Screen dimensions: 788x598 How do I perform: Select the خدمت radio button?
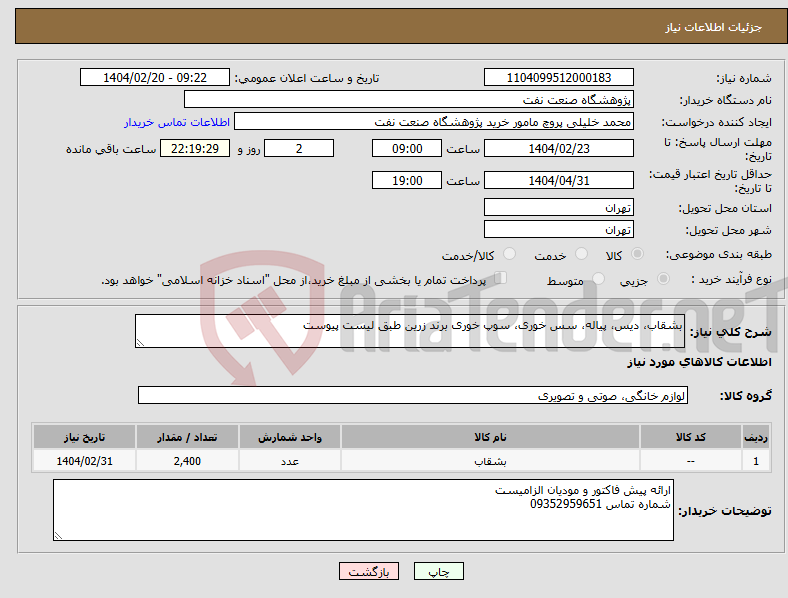click(x=581, y=254)
